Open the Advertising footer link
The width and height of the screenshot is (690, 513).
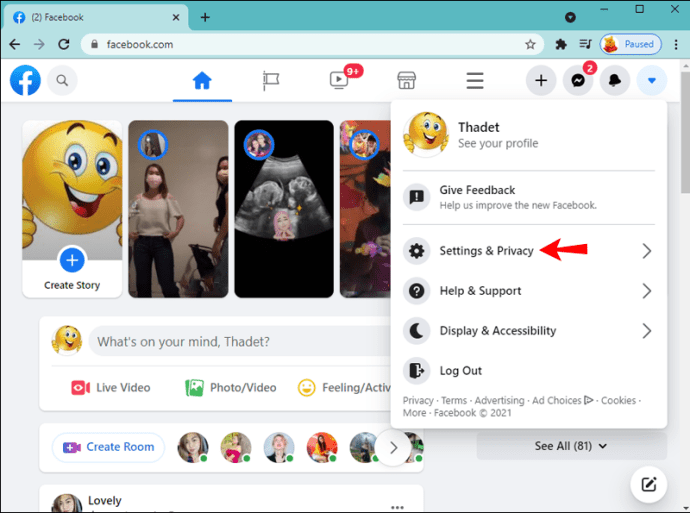(x=499, y=400)
